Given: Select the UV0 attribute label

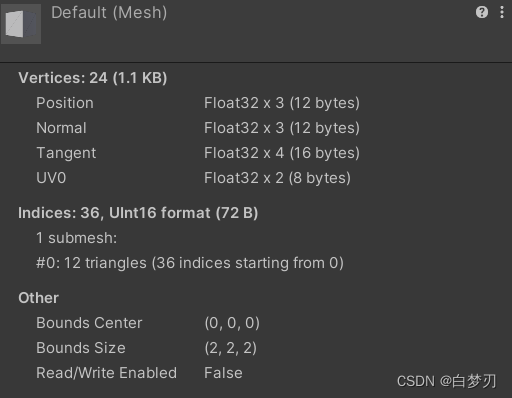Looking at the screenshot, I should 51,178.
